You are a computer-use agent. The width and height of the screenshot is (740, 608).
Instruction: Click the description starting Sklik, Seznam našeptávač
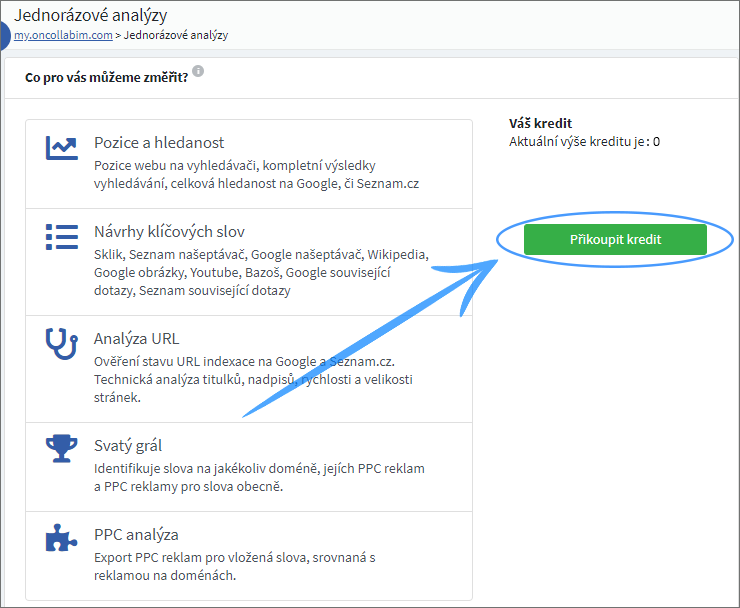coord(261,272)
